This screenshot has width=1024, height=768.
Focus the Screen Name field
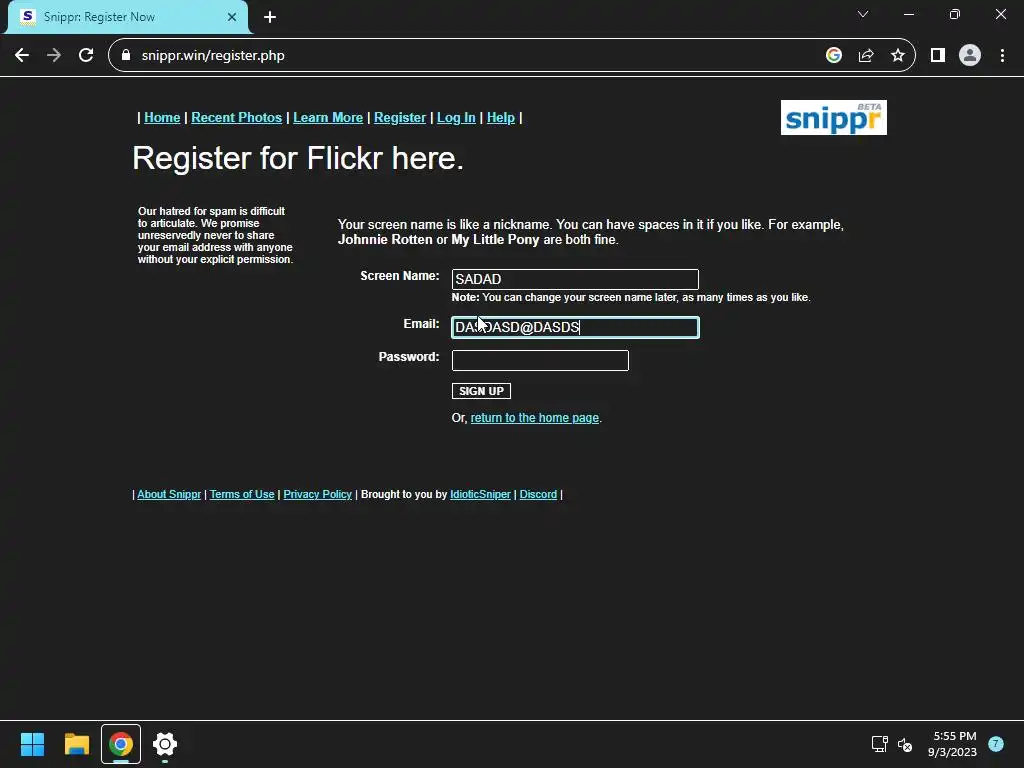click(575, 280)
